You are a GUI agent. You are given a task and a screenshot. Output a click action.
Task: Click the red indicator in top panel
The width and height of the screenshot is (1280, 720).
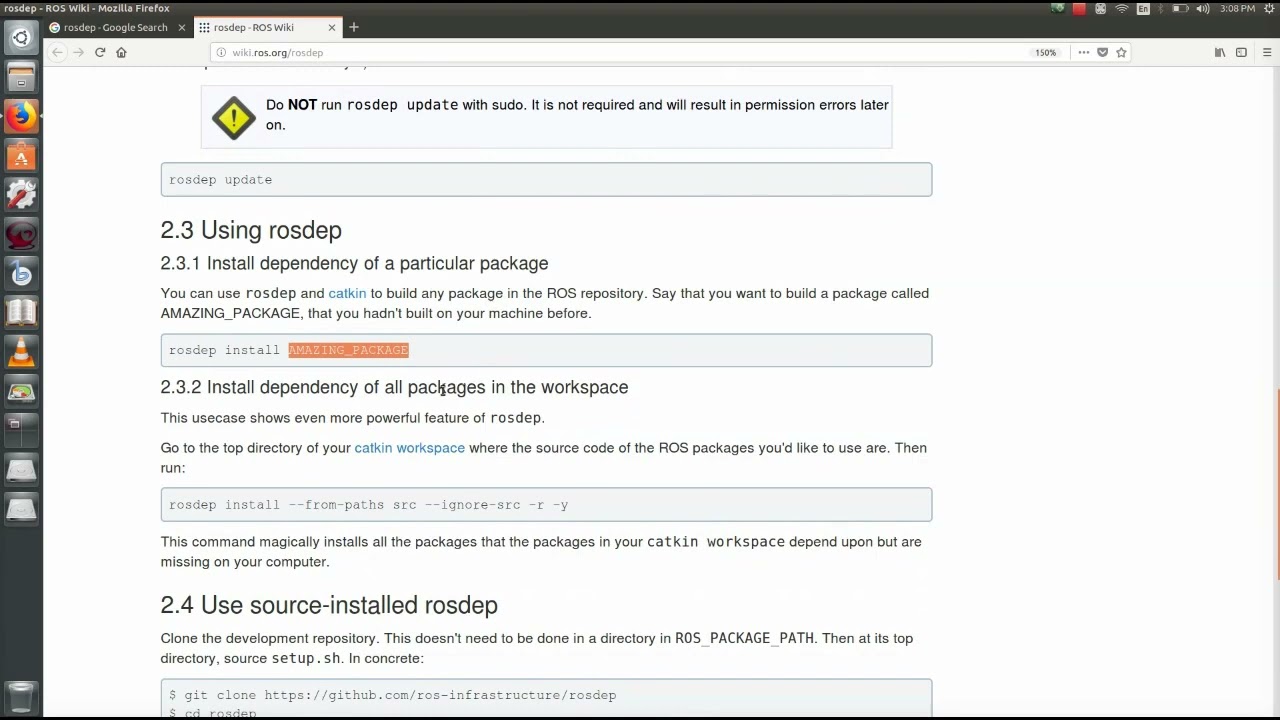[x=1079, y=9]
